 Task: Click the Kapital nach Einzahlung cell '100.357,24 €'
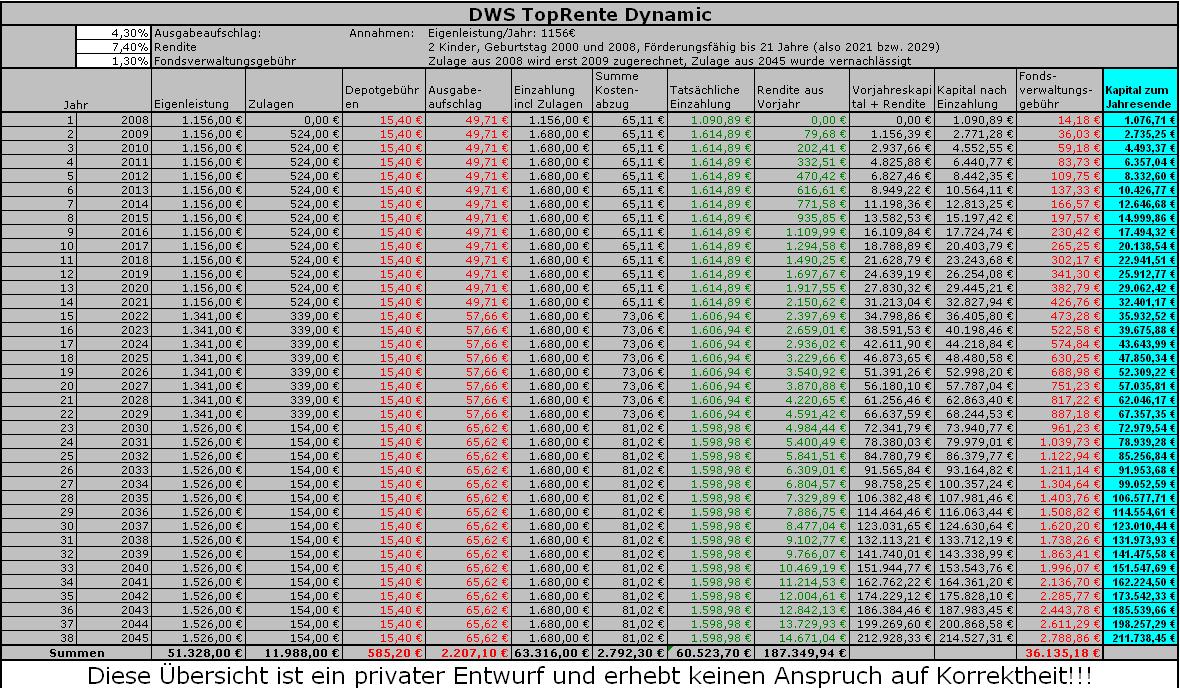(x=976, y=484)
